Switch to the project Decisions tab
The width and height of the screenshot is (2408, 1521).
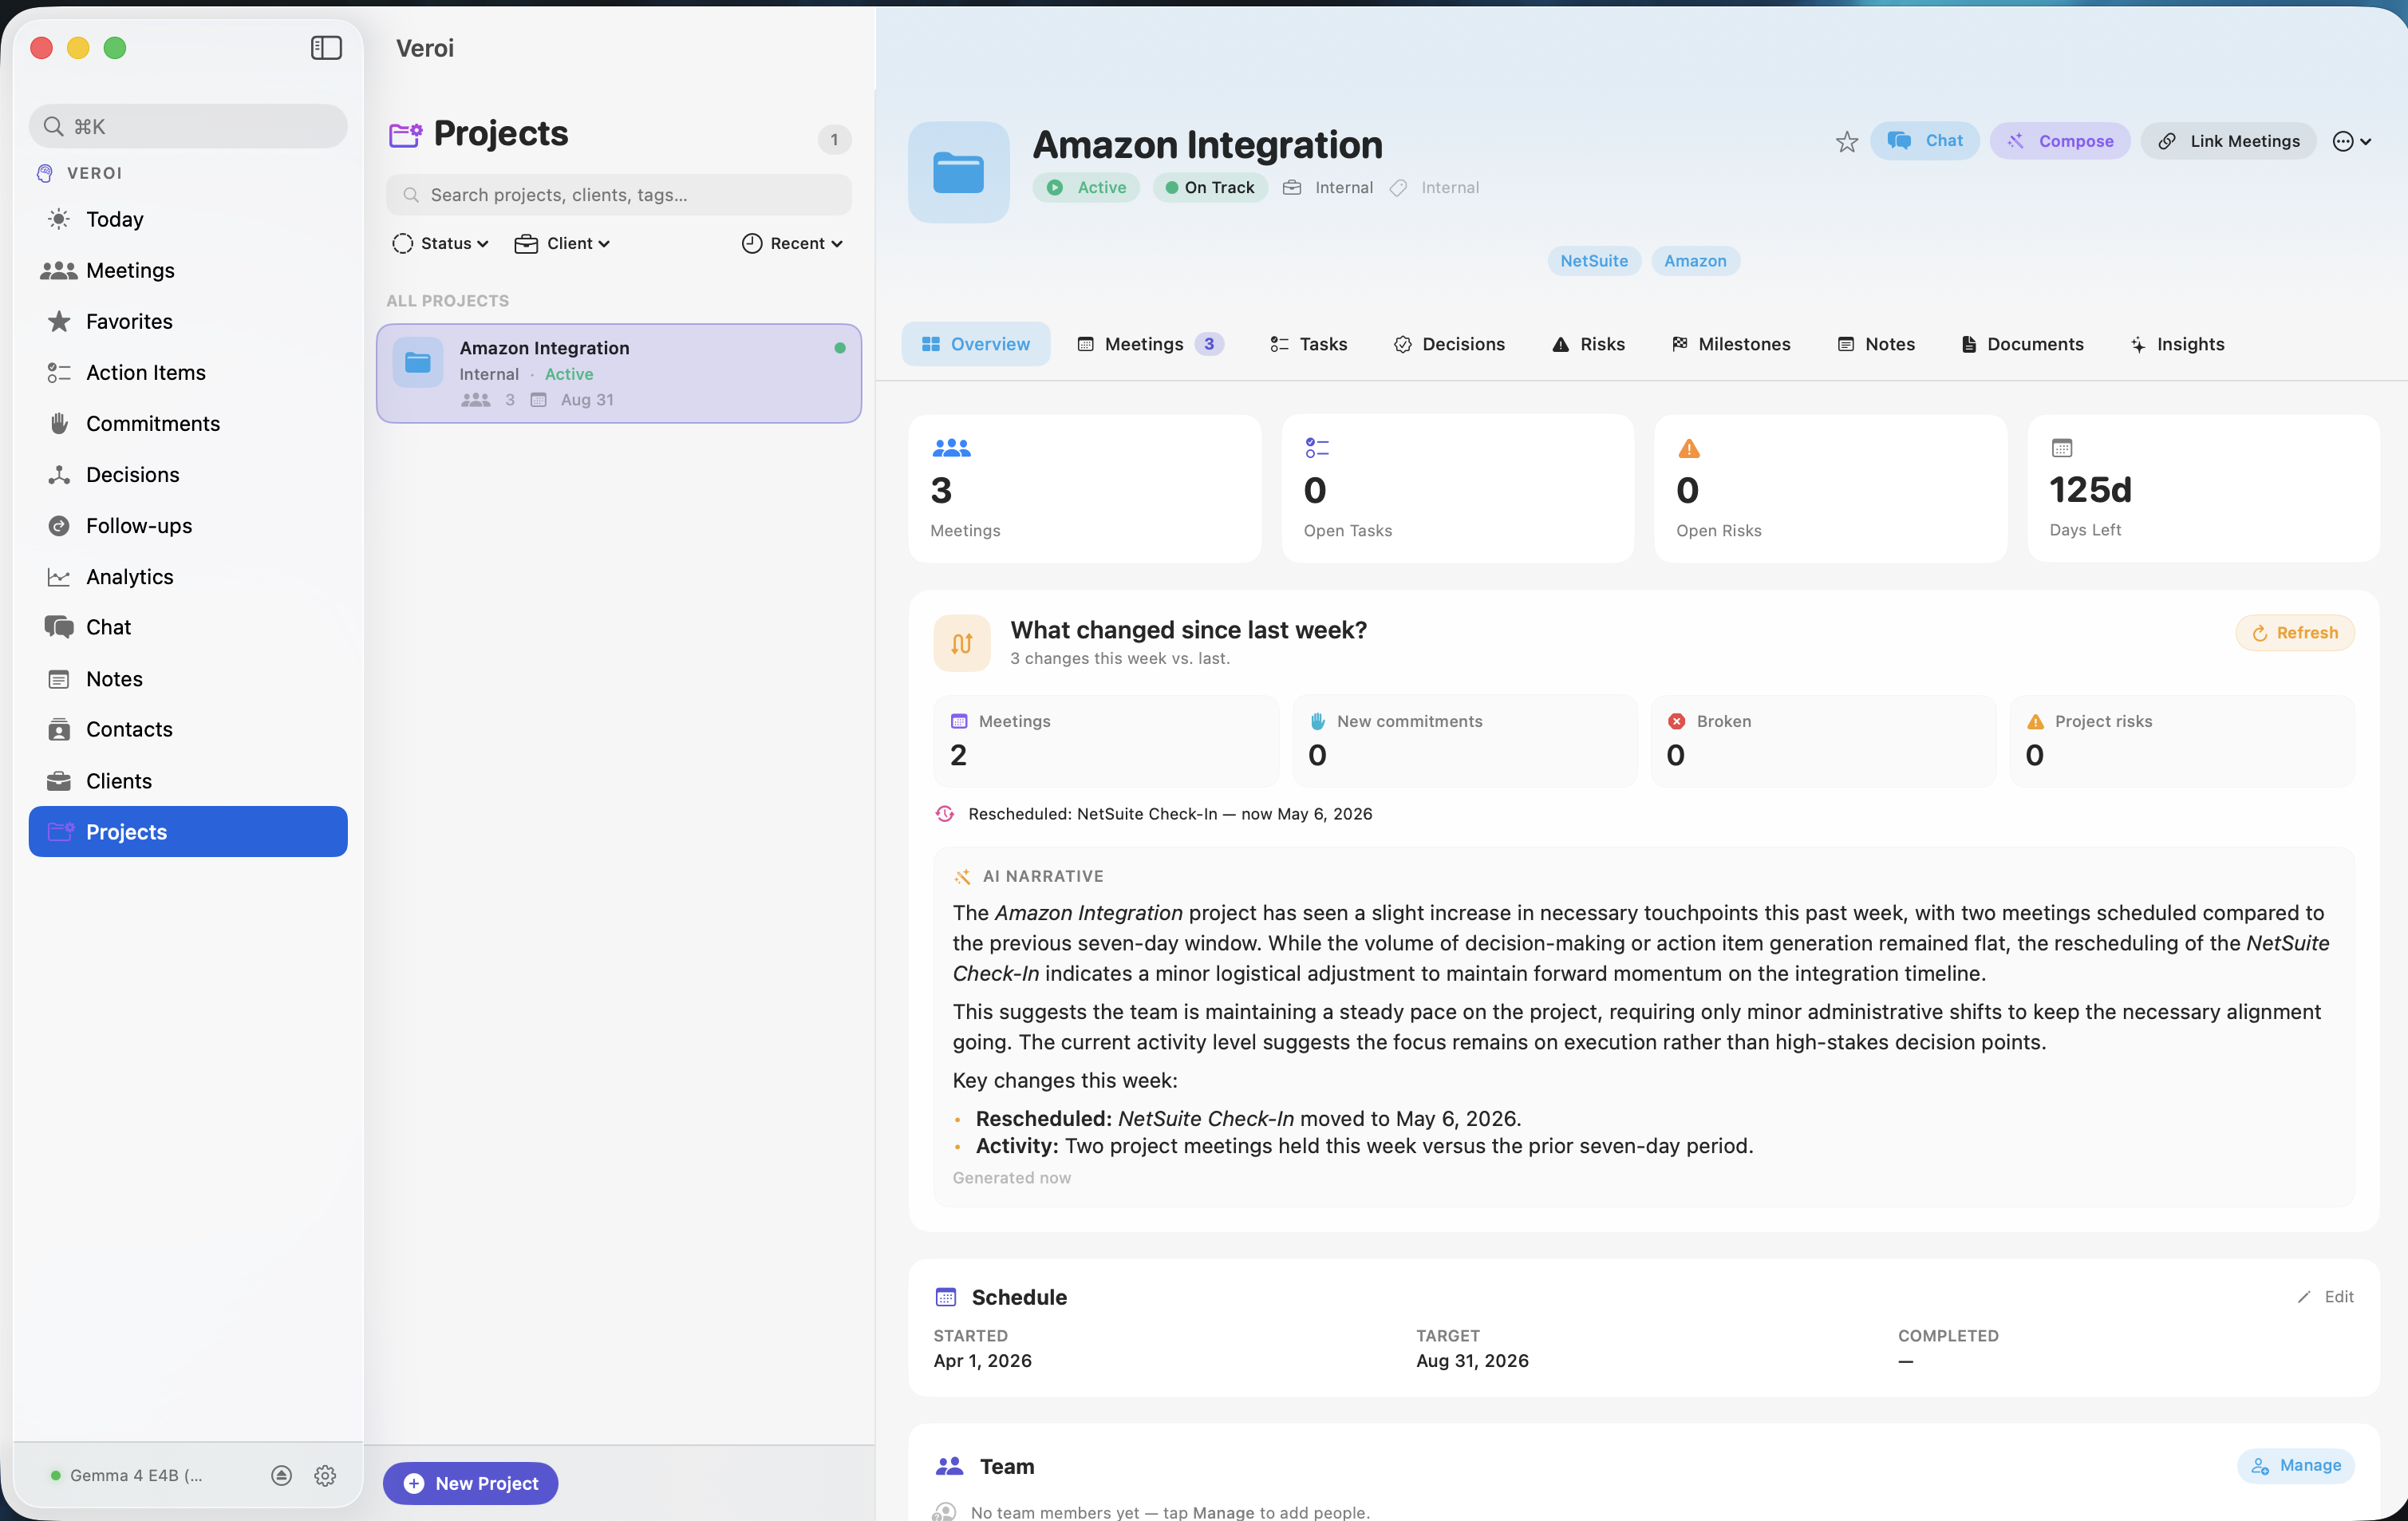pyautogui.click(x=1449, y=344)
